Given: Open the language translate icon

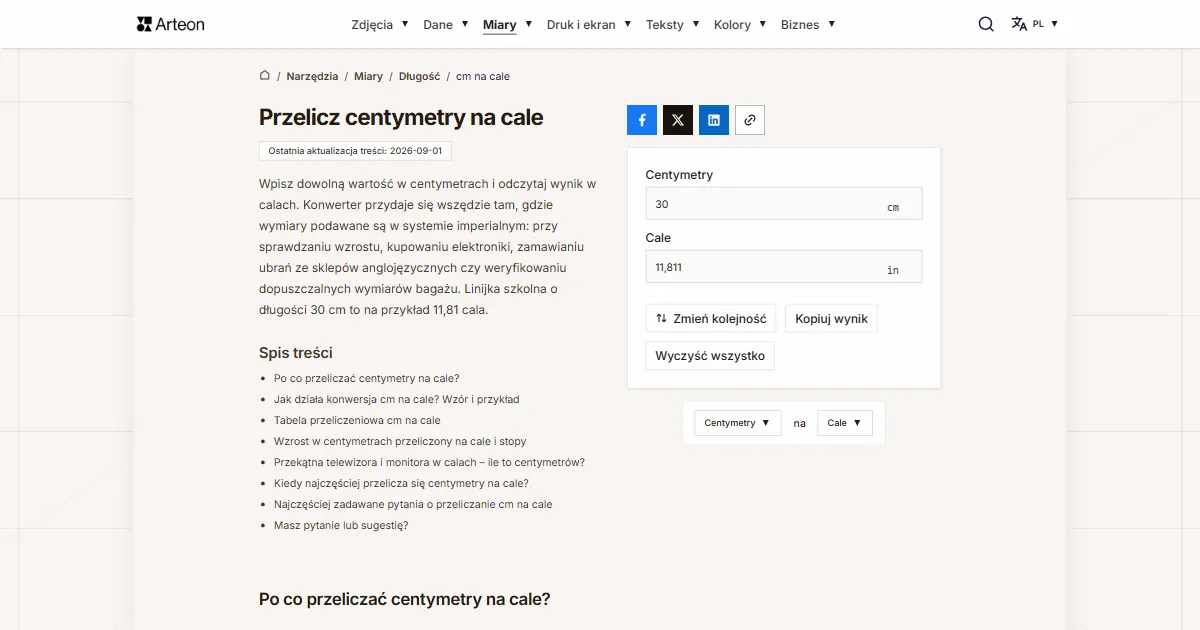Looking at the screenshot, I should tap(1019, 24).
